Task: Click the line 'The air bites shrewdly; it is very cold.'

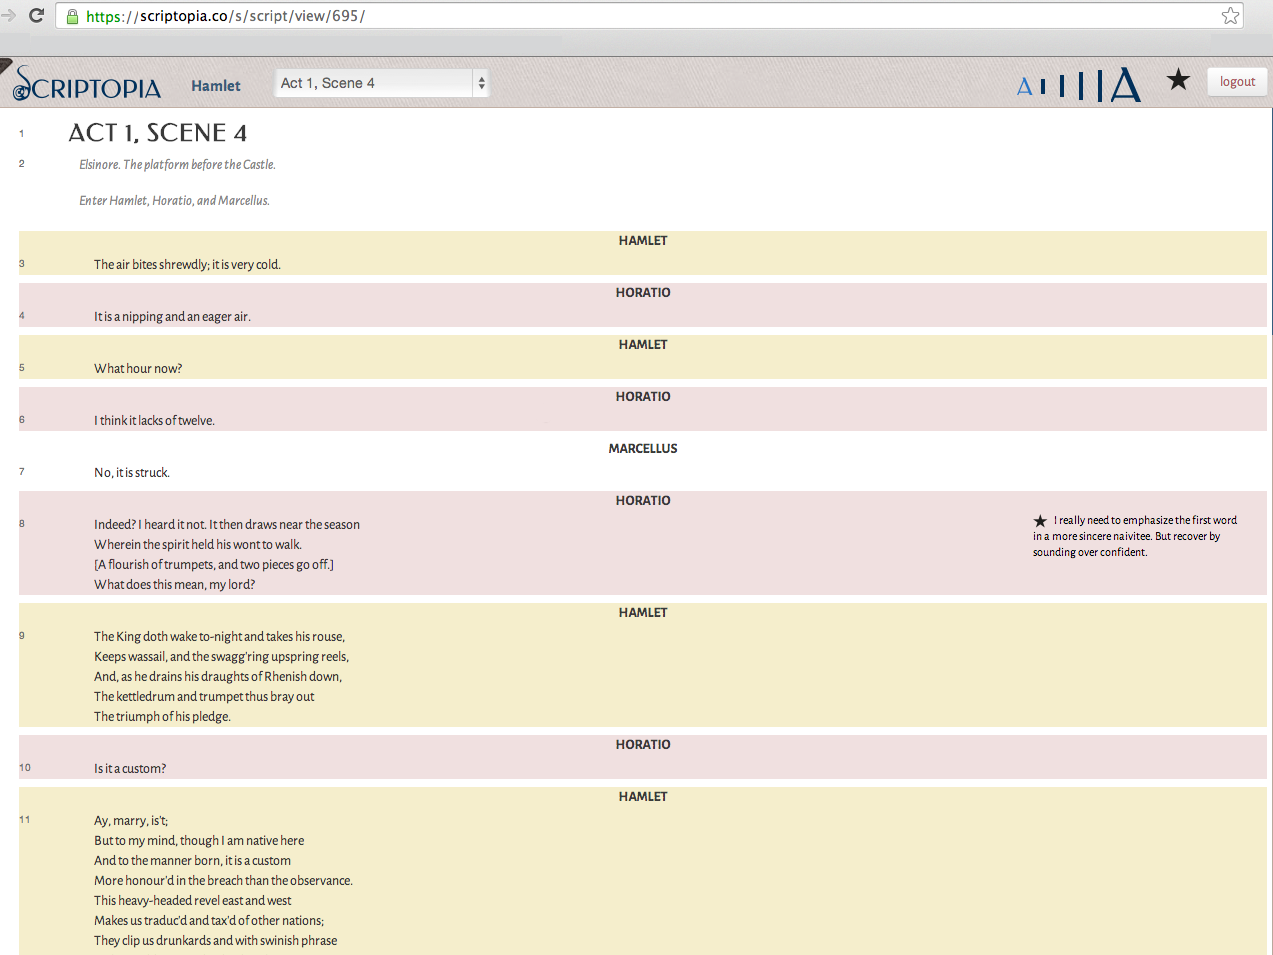Action: [187, 265]
